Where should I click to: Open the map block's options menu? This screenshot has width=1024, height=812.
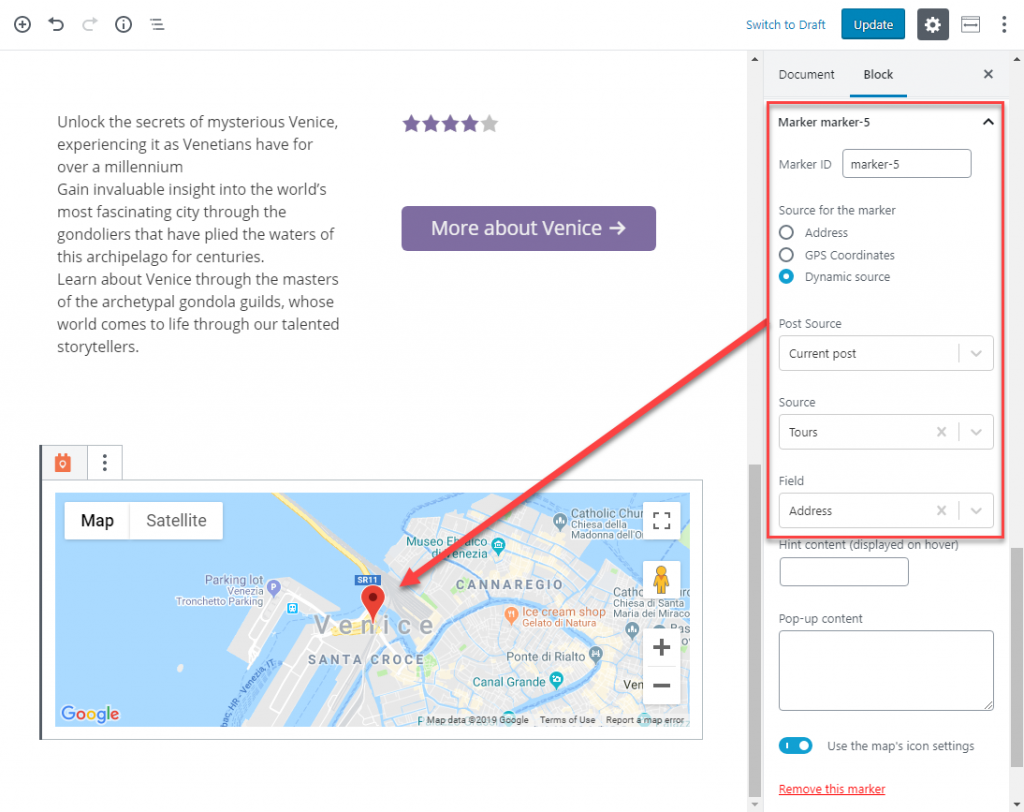[105, 462]
